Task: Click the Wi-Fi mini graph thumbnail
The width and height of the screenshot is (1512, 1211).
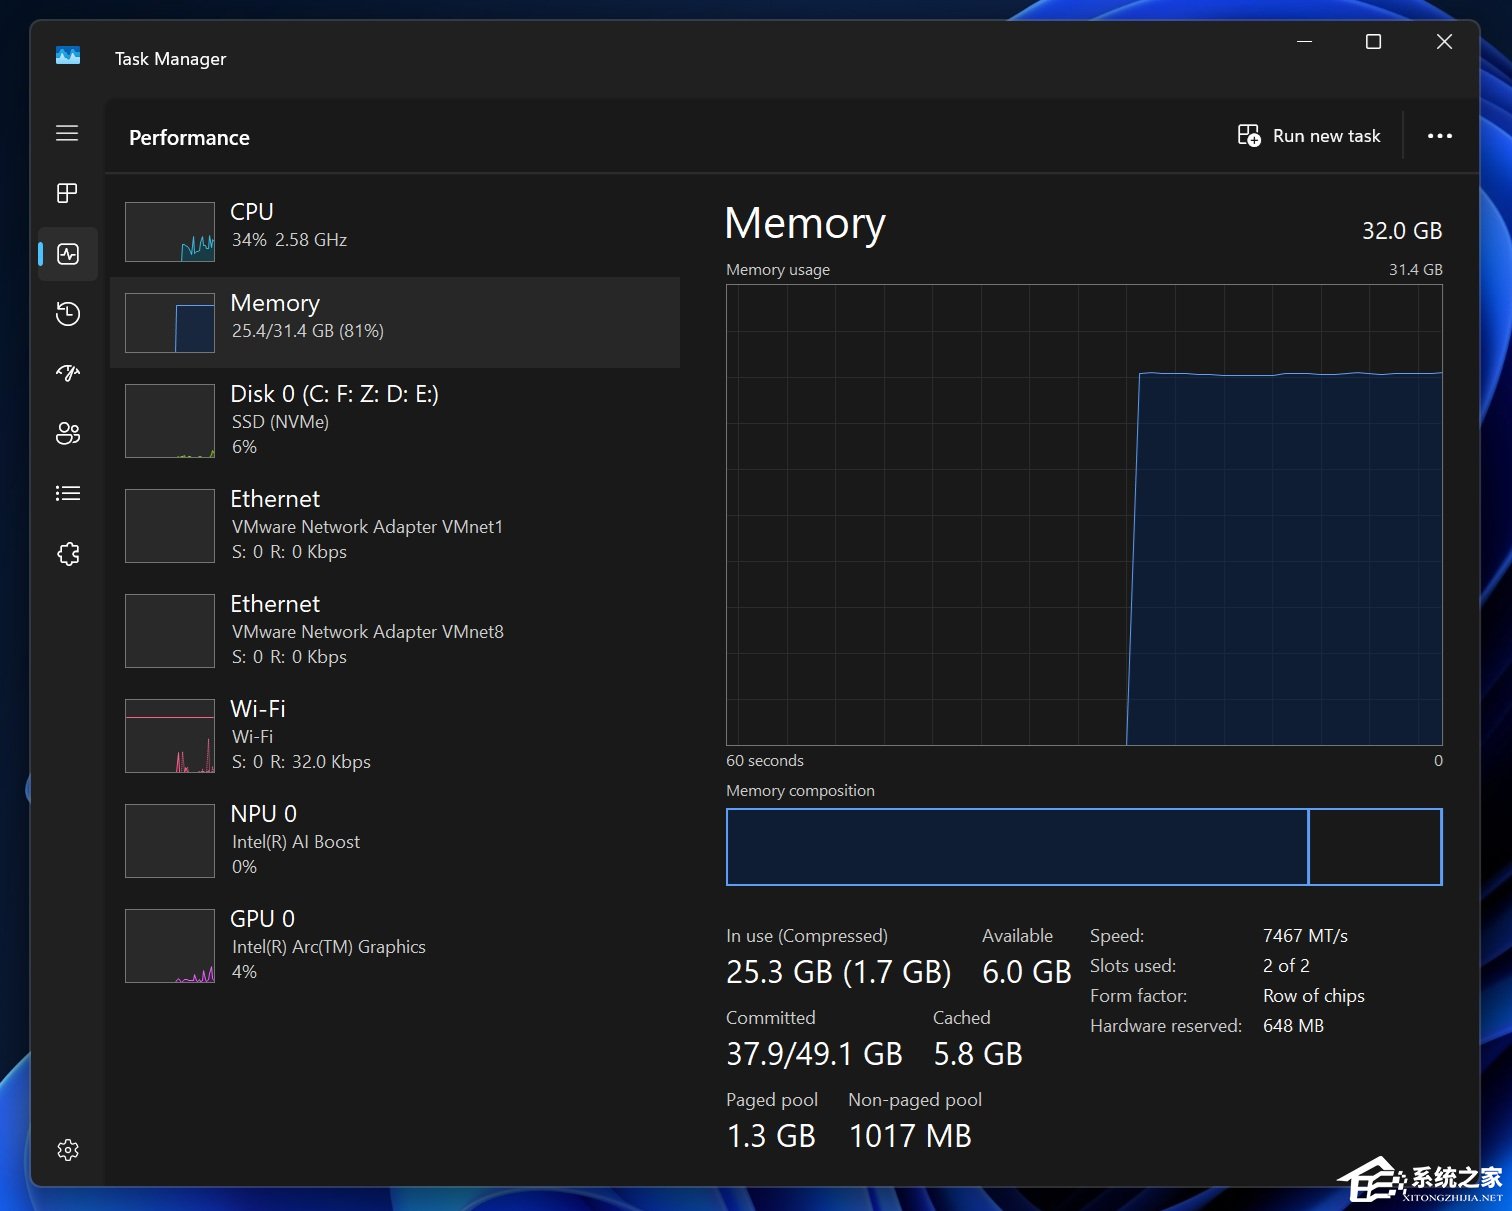Action: click(x=170, y=736)
